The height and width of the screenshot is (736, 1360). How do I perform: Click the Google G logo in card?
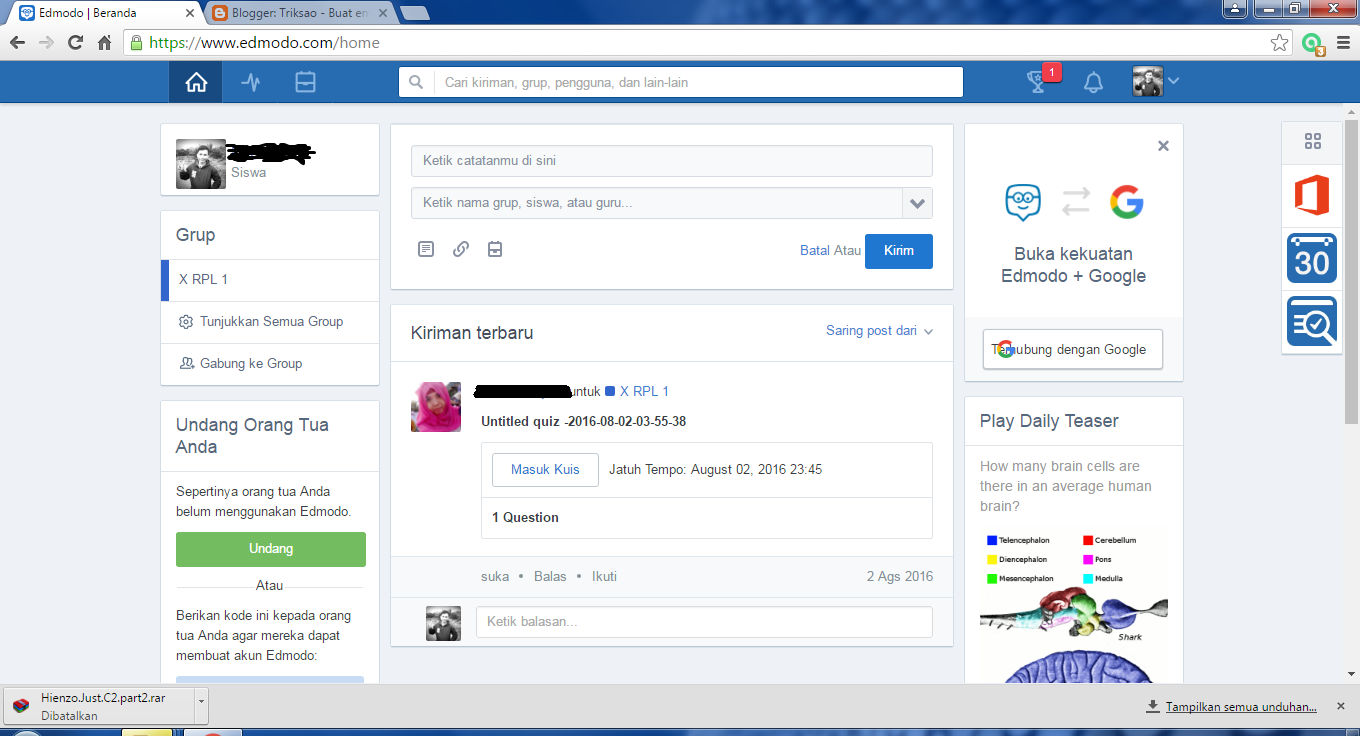1127,203
